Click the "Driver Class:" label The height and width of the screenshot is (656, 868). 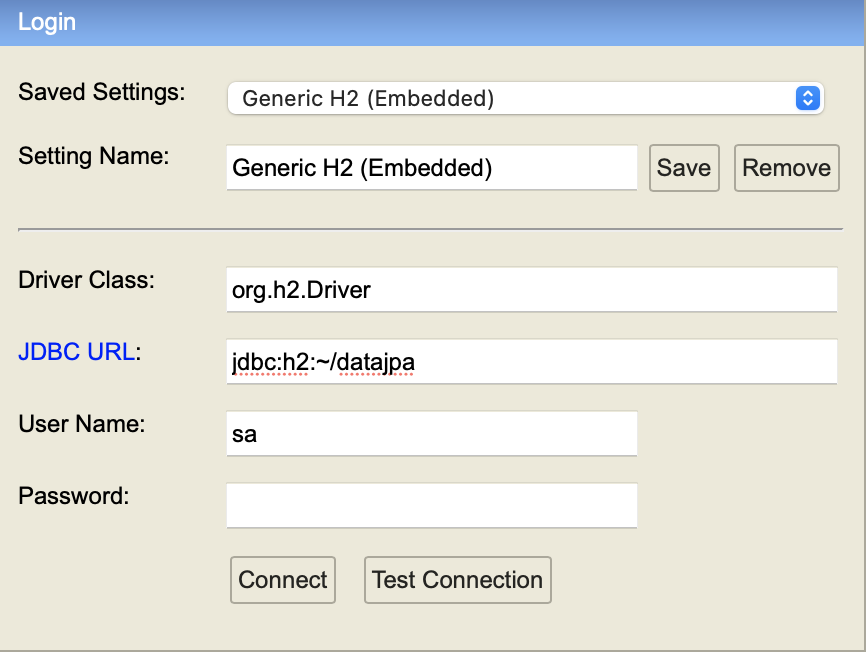[x=86, y=280]
